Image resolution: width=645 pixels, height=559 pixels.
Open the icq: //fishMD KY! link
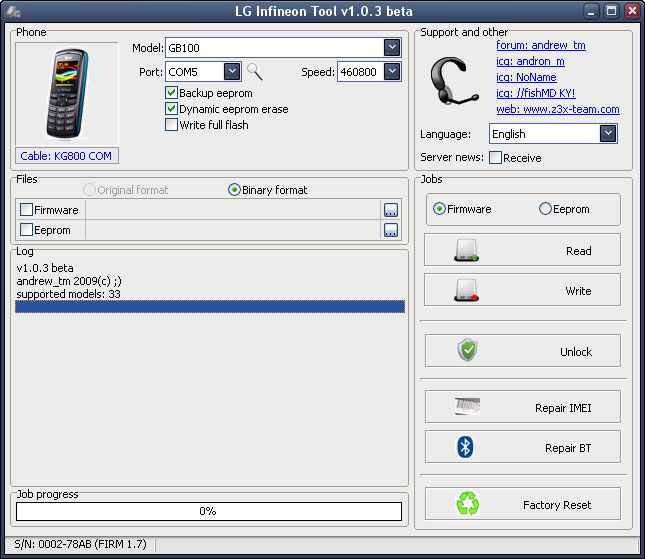pyautogui.click(x=536, y=93)
